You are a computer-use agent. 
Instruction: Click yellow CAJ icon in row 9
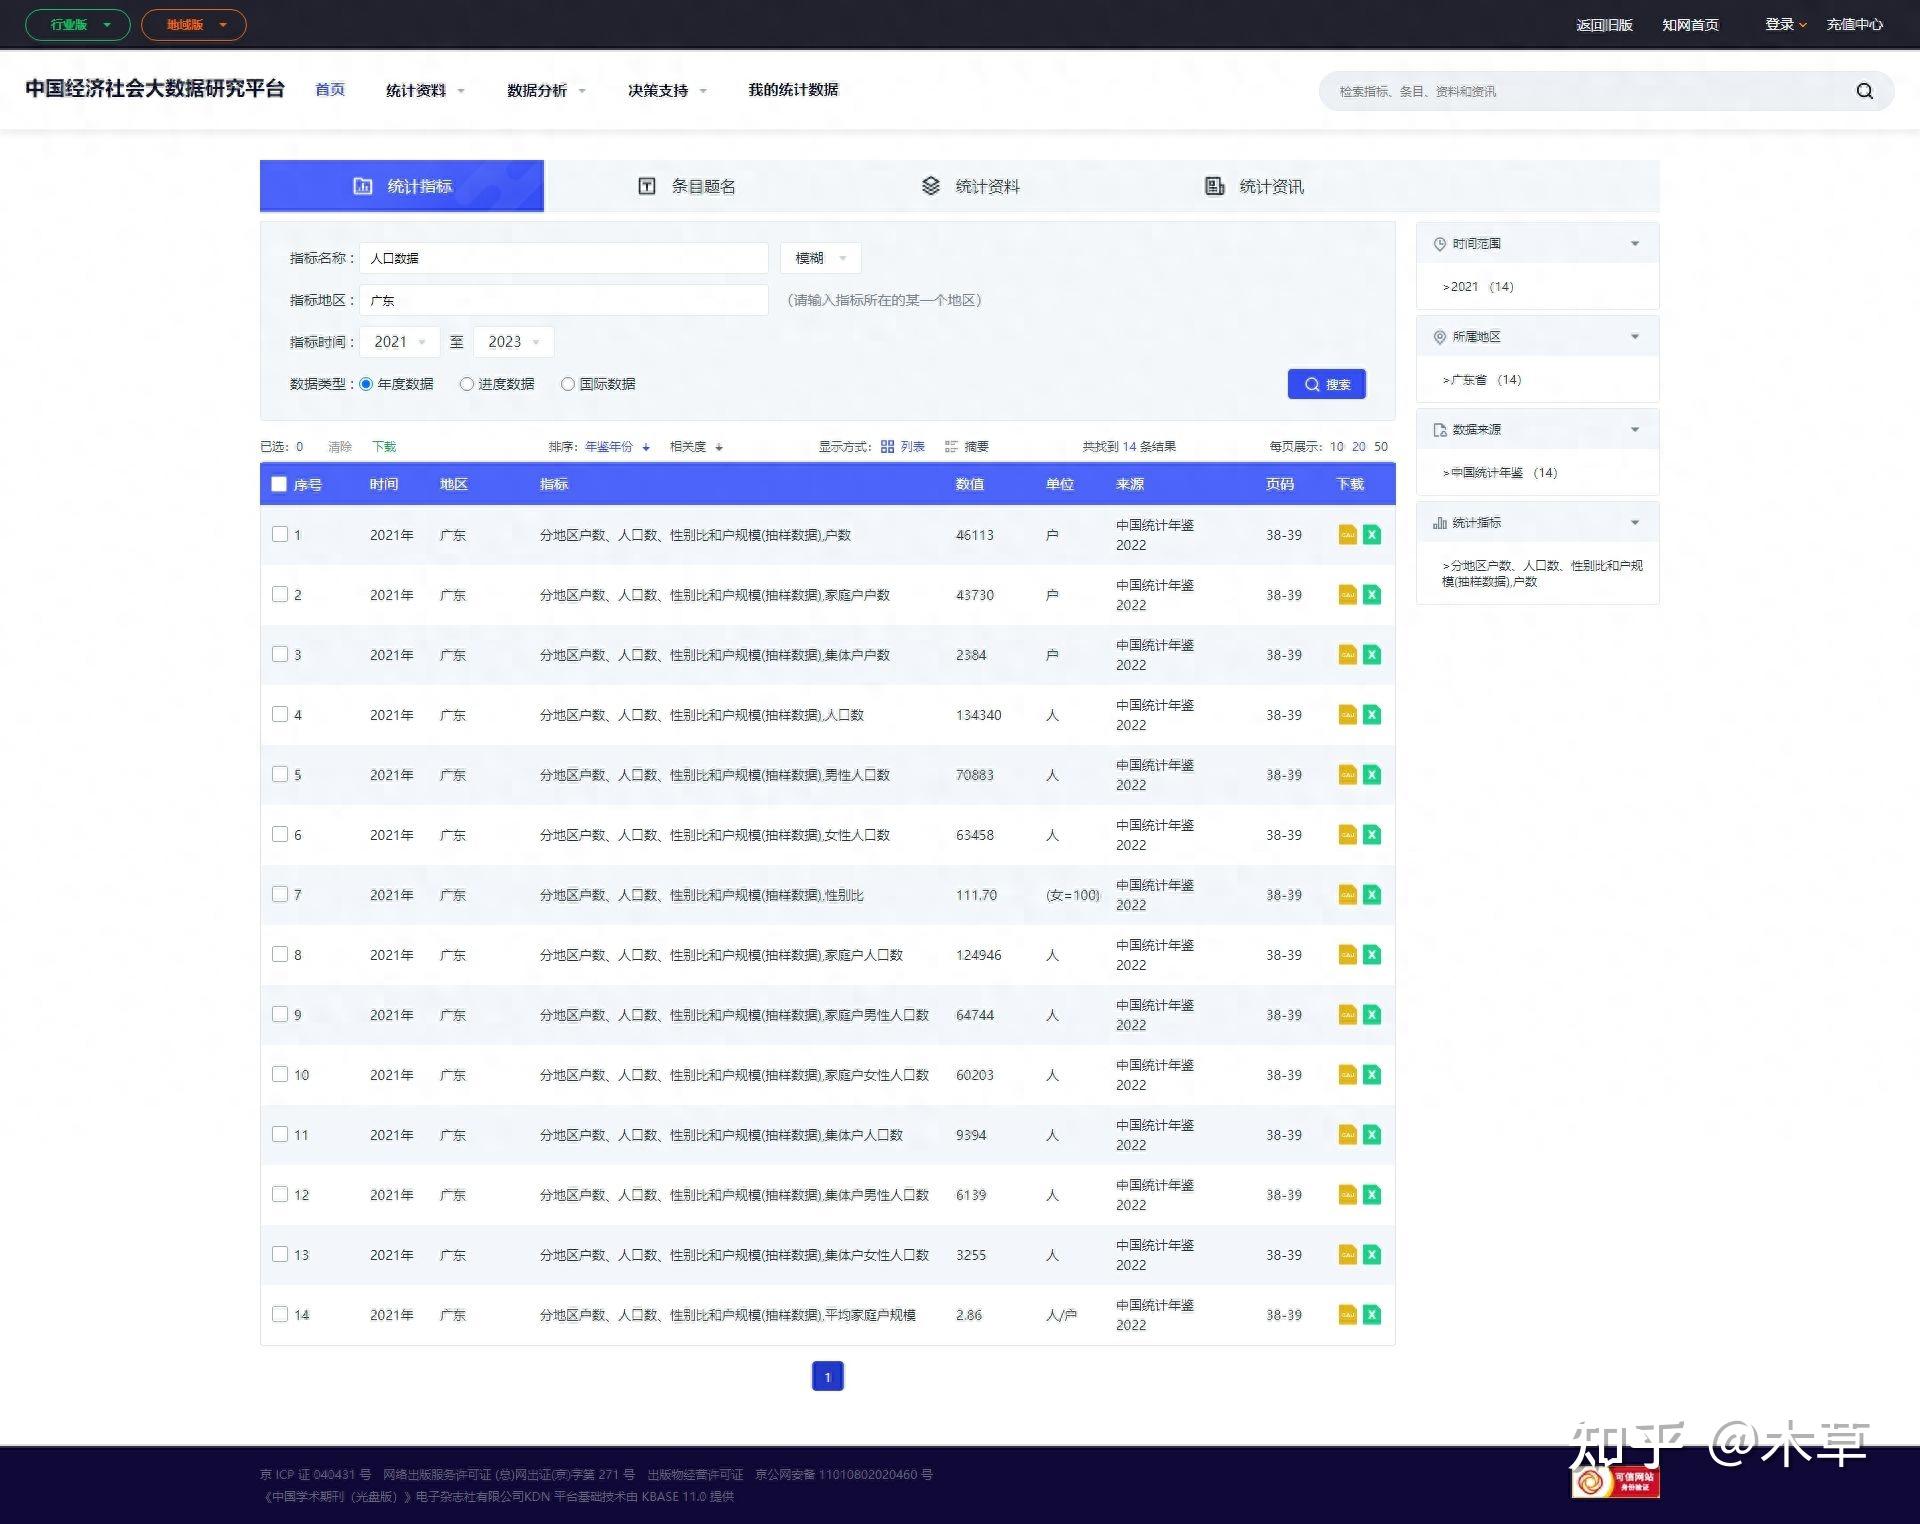point(1347,1015)
